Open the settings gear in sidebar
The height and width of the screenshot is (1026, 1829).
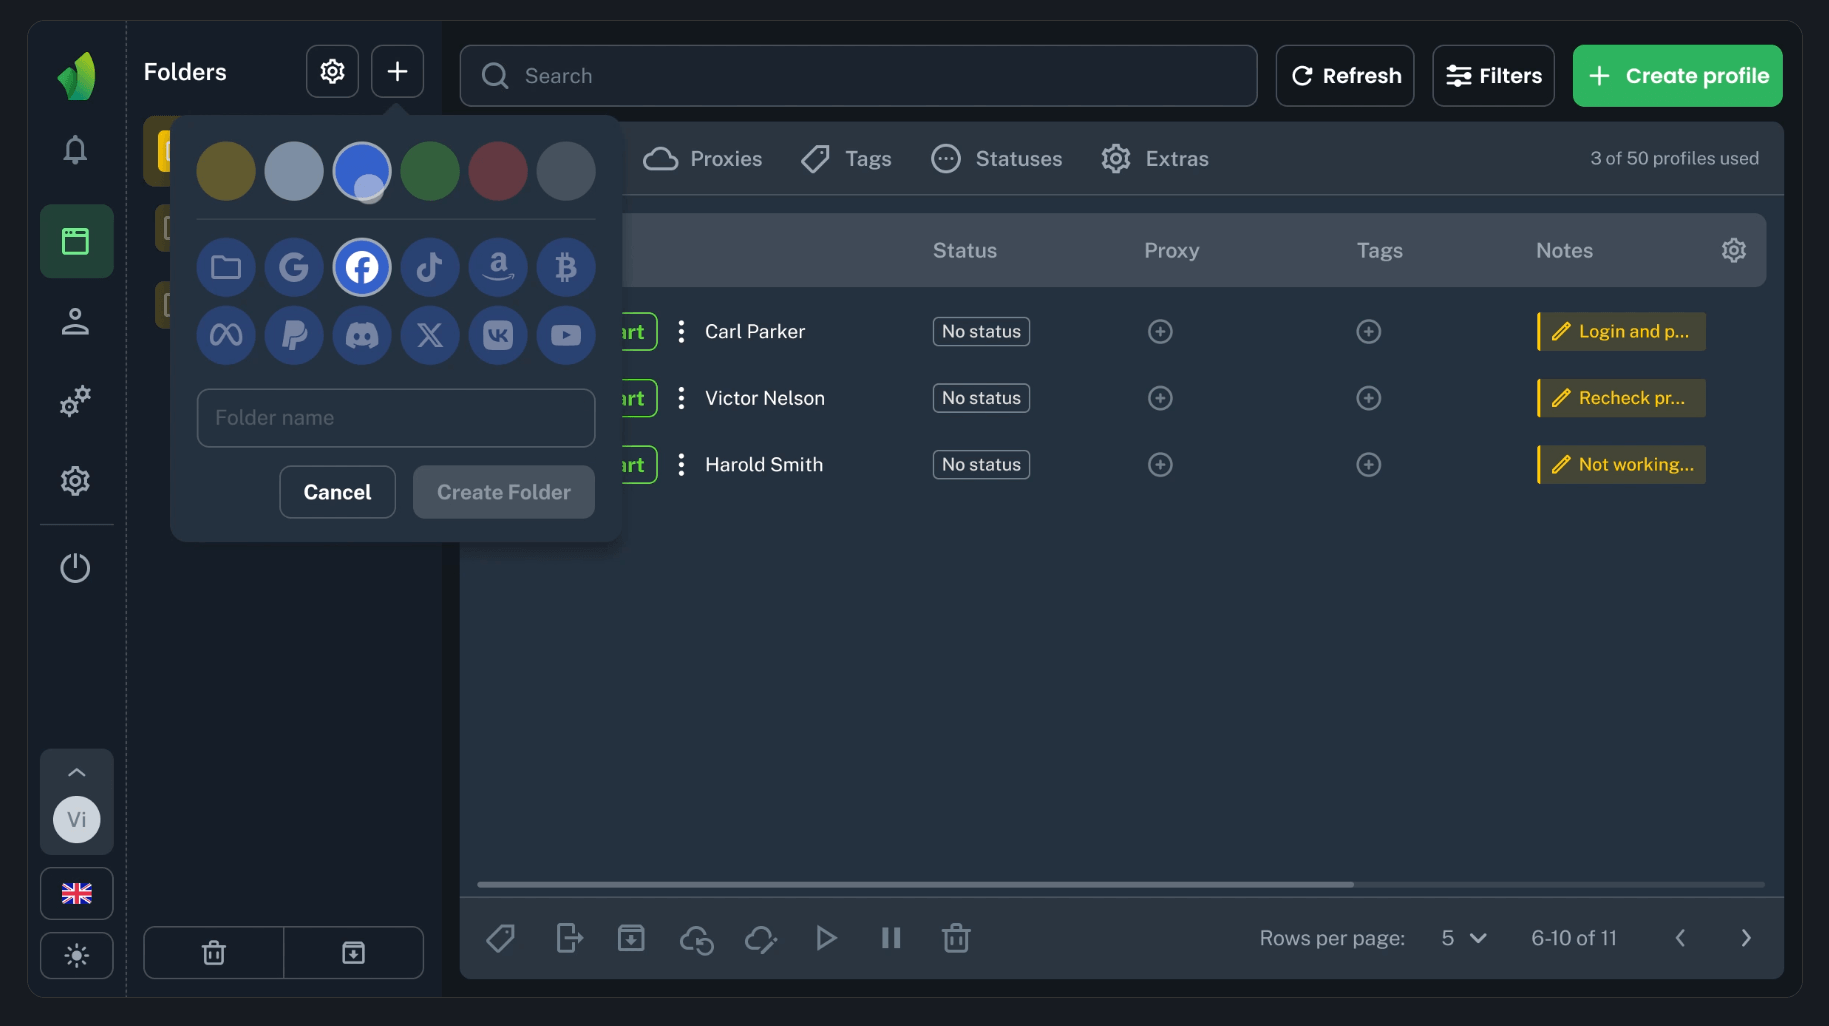pyautogui.click(x=75, y=482)
